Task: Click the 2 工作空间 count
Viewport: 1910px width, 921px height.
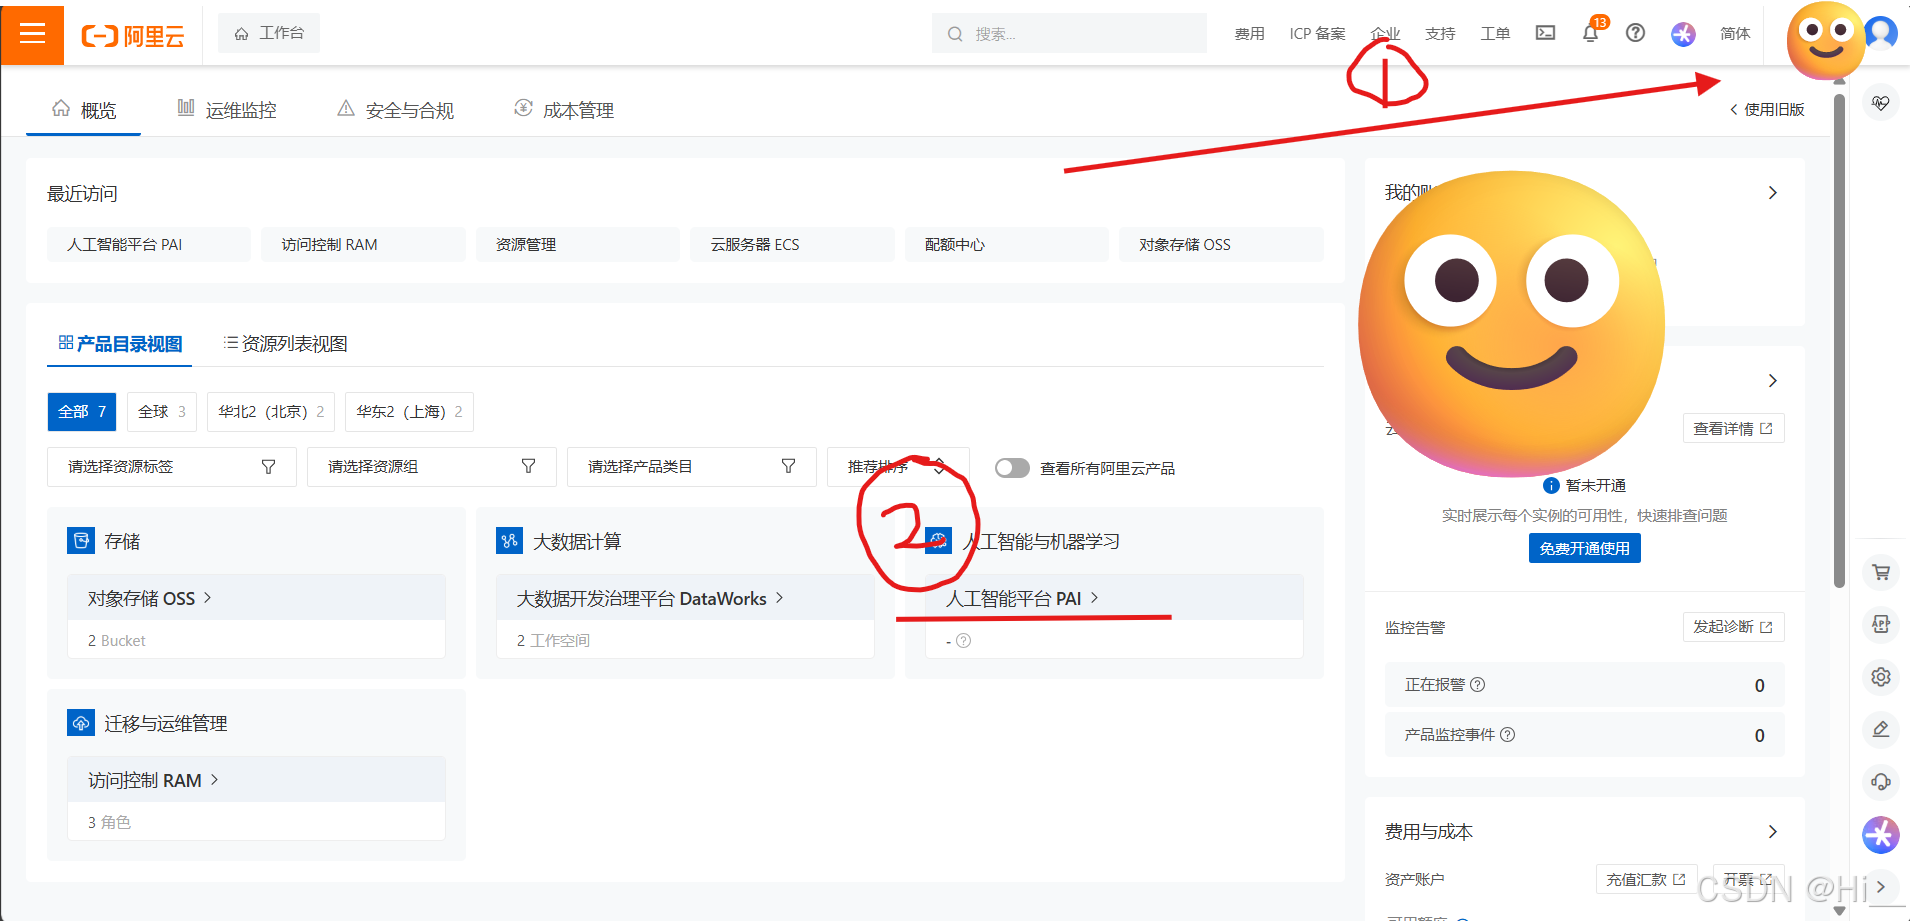Action: (553, 641)
